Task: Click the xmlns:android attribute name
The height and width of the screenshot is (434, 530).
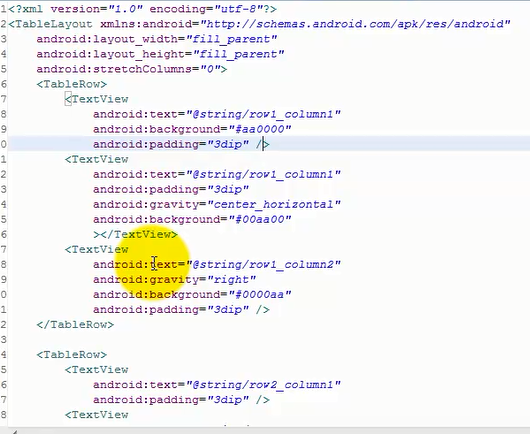Action: (146, 24)
